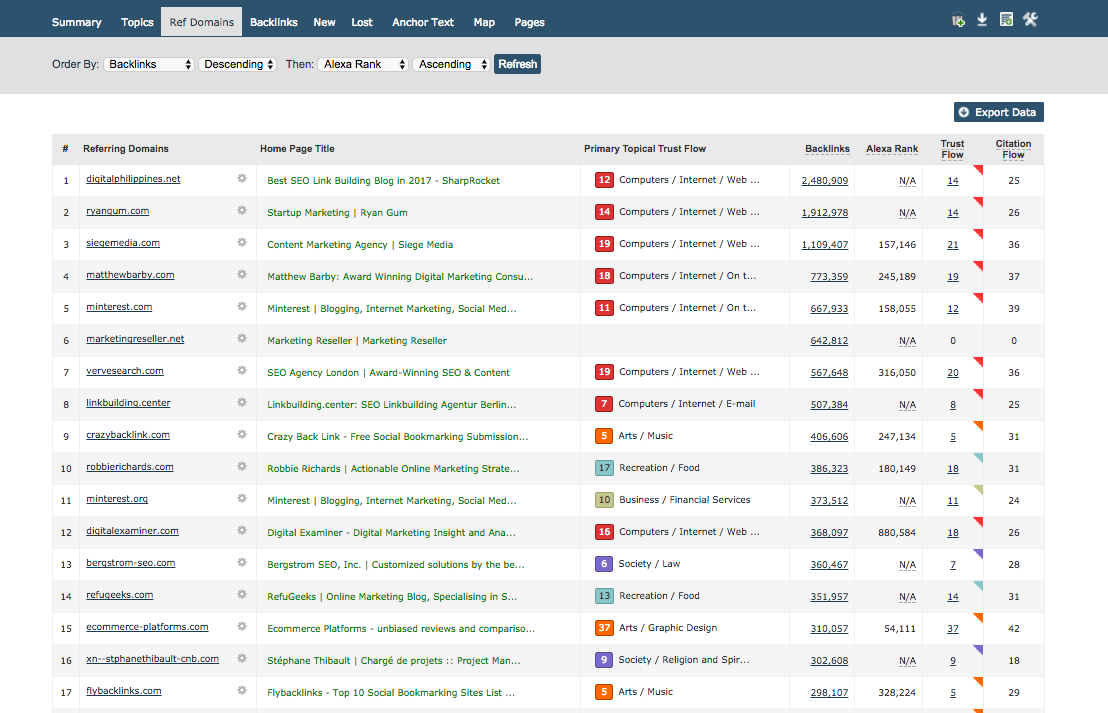Click gear icon for minterest.org
This screenshot has width=1108, height=713.
pos(242,498)
